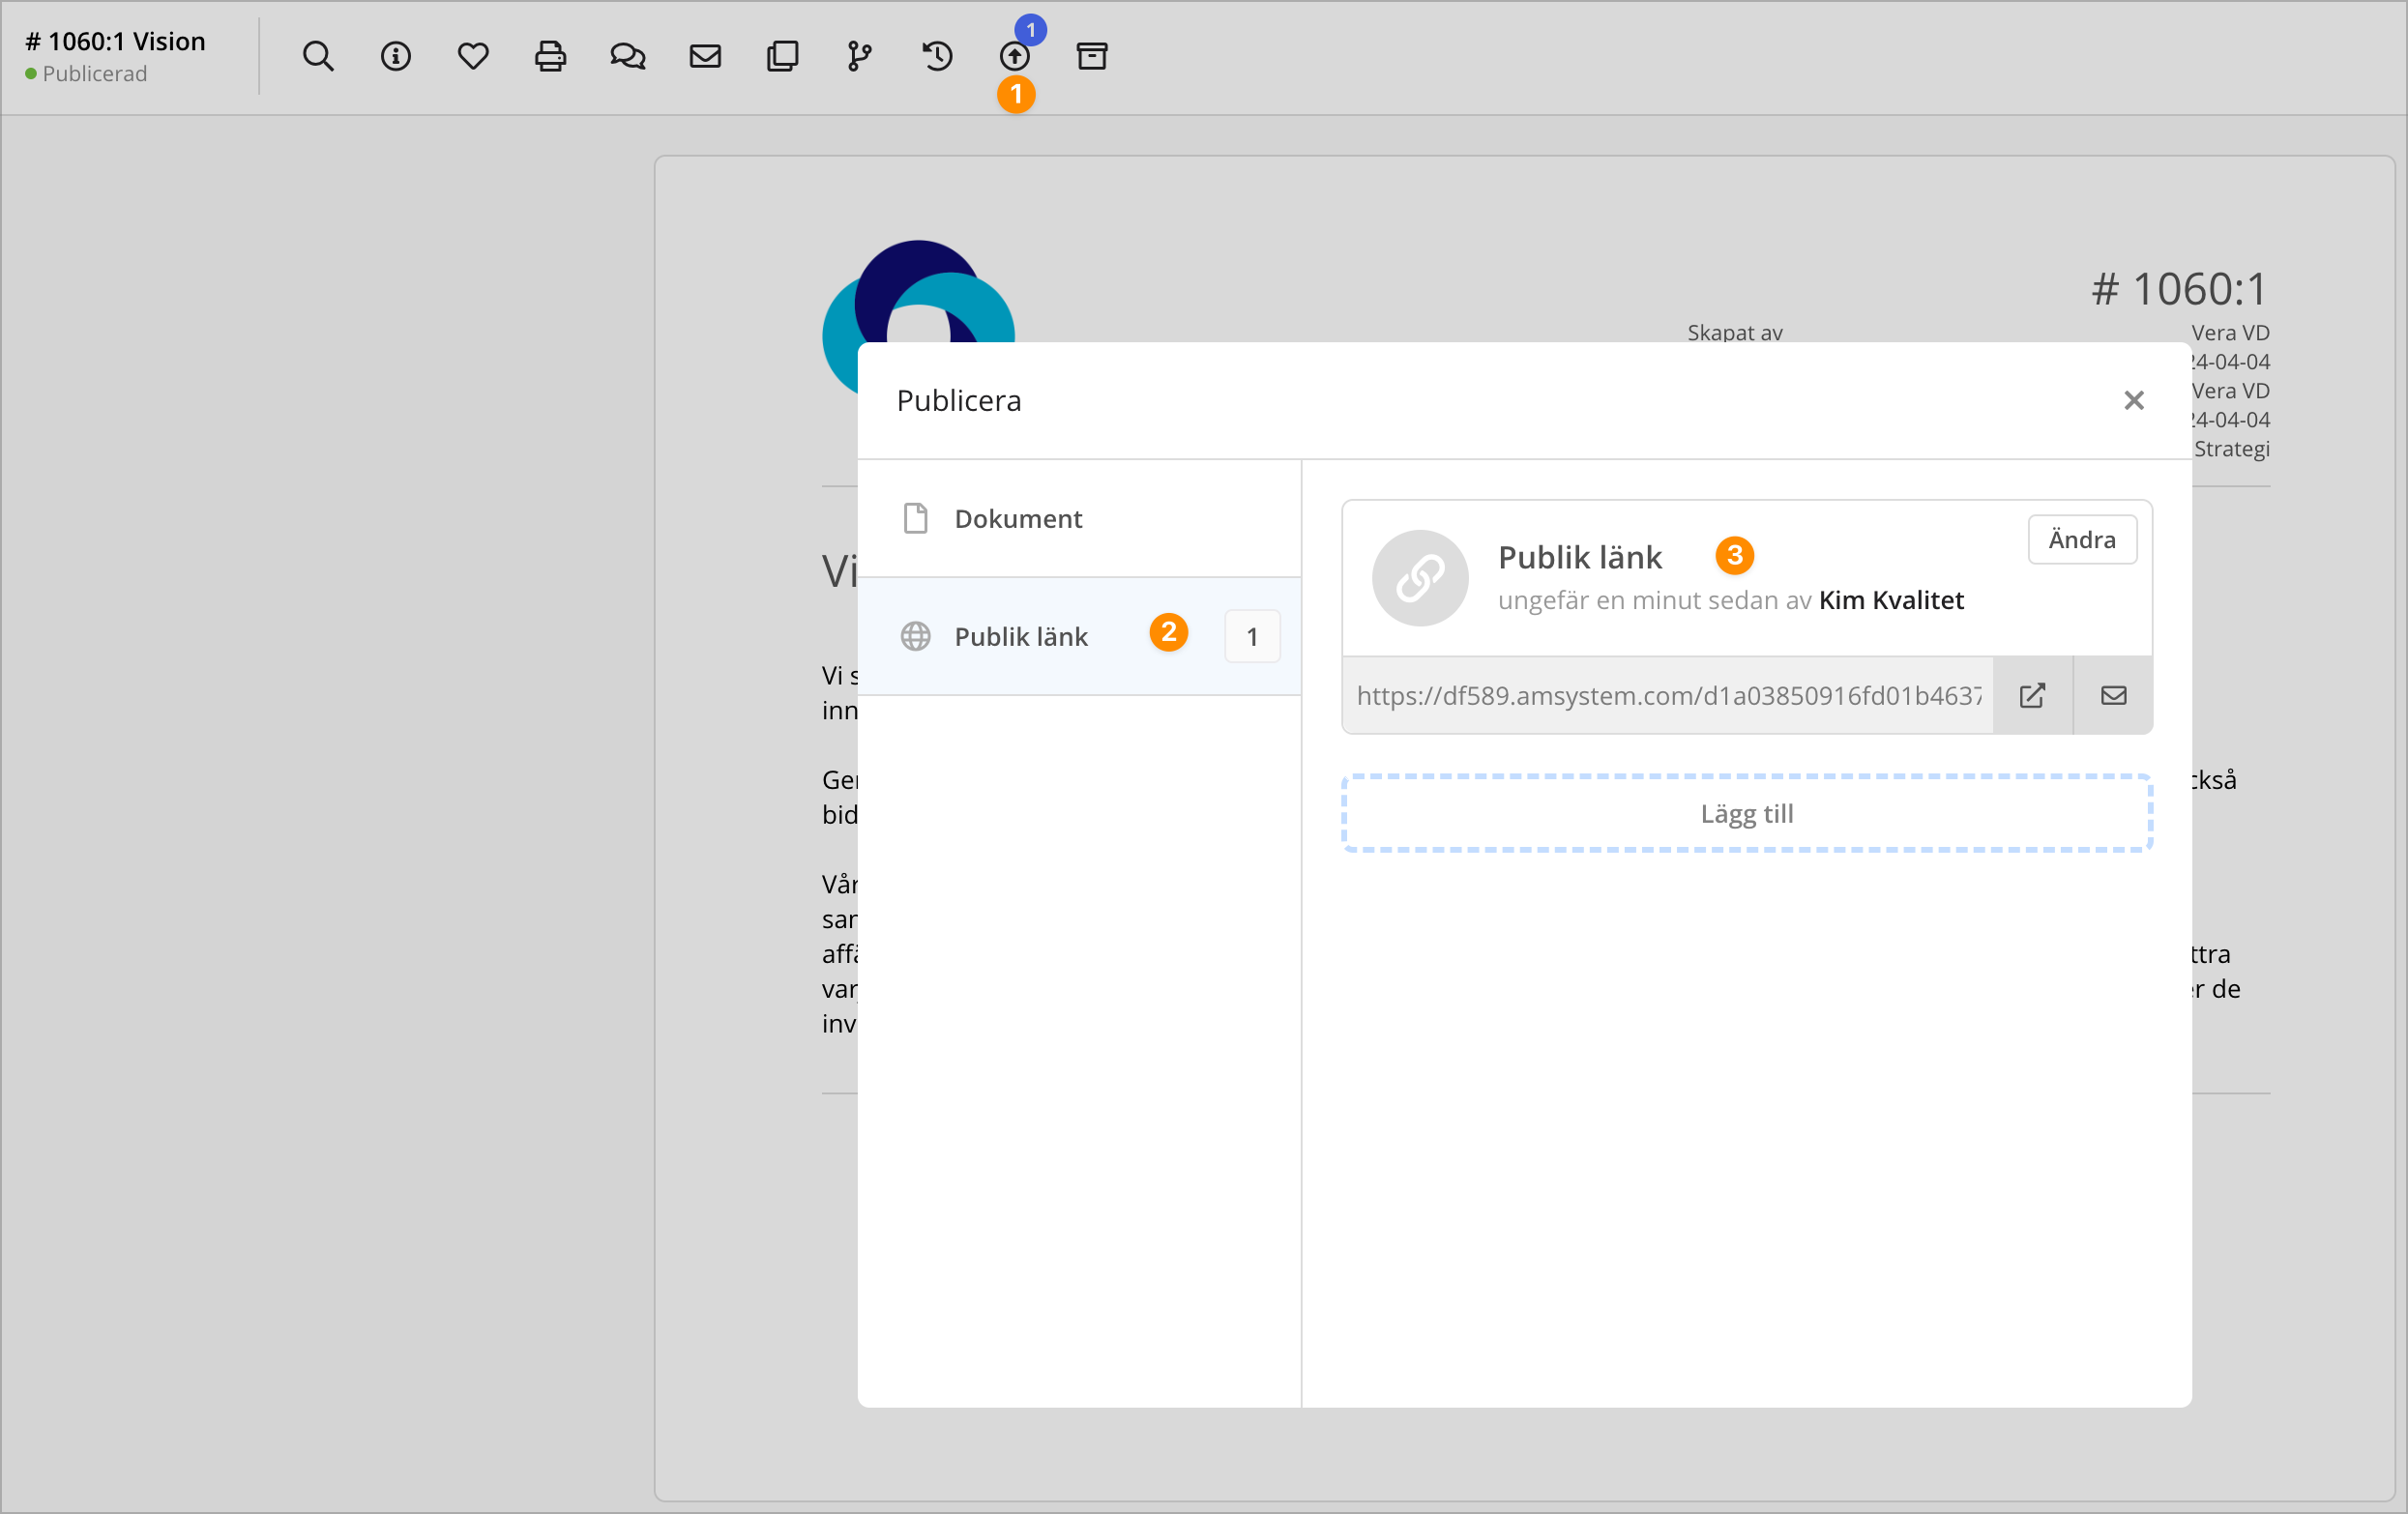The height and width of the screenshot is (1514, 2408).
Task: Click the Publicera dialog heading
Action: pos(959,400)
